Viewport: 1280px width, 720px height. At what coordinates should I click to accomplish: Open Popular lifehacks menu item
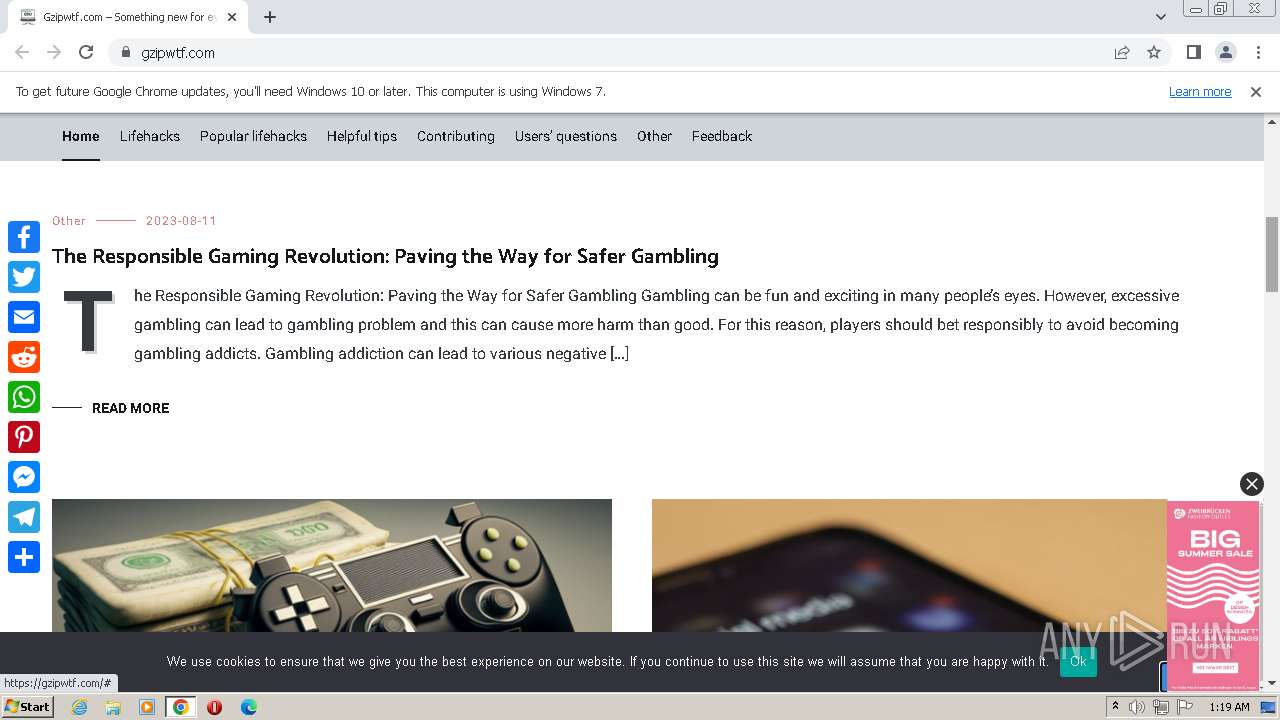(253, 136)
